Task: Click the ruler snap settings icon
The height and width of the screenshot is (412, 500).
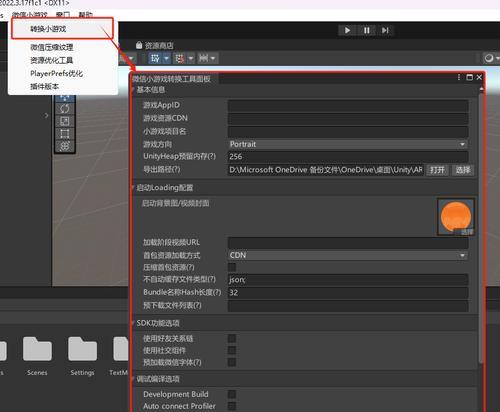Action: [203, 59]
